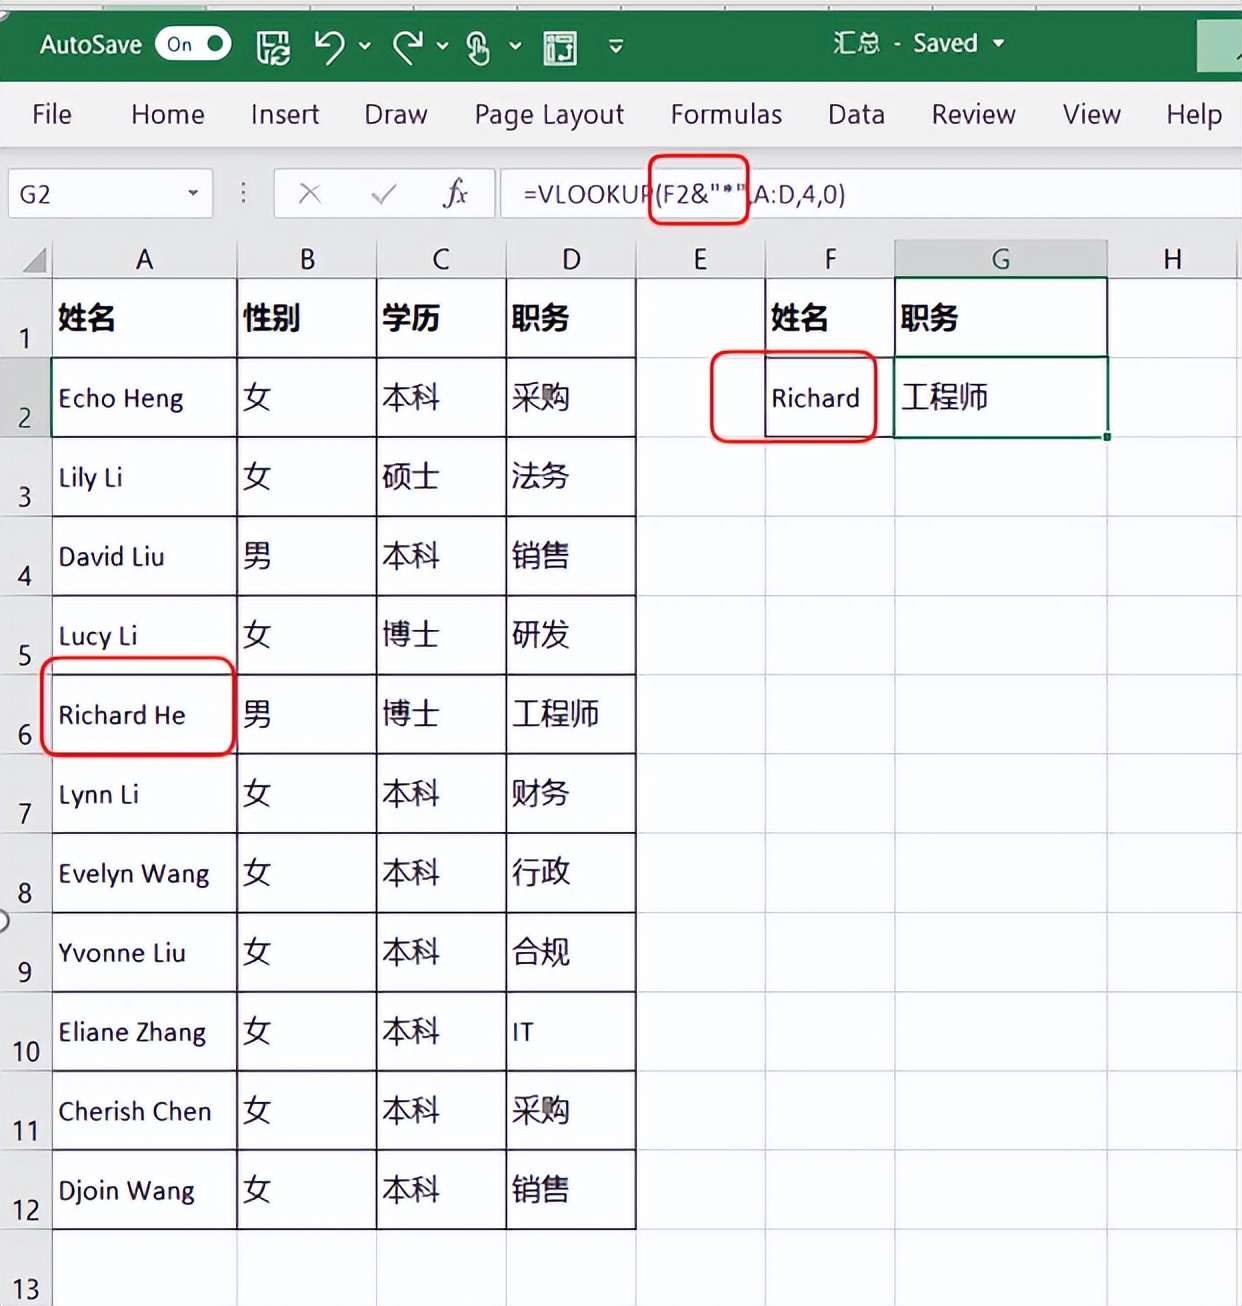This screenshot has height=1306, width=1242.
Task: Switch to the View tab
Action: 1091,114
